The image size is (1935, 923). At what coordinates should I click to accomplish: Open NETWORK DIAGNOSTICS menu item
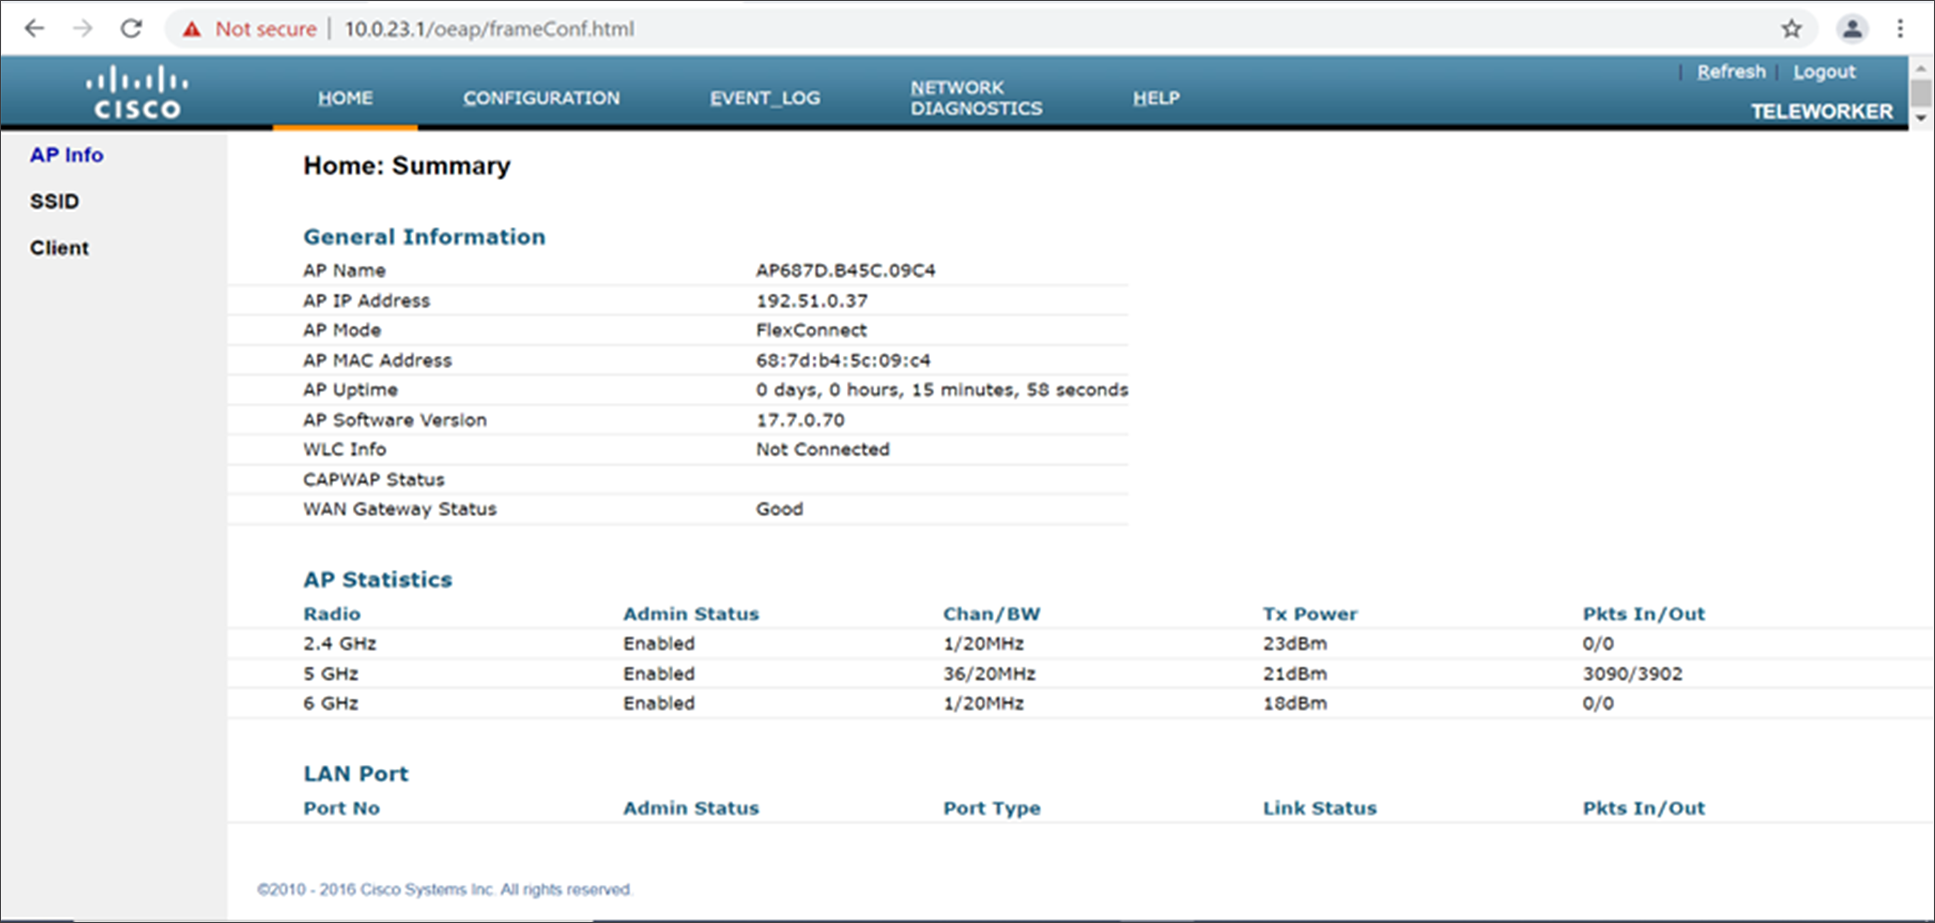pyautogui.click(x=975, y=97)
